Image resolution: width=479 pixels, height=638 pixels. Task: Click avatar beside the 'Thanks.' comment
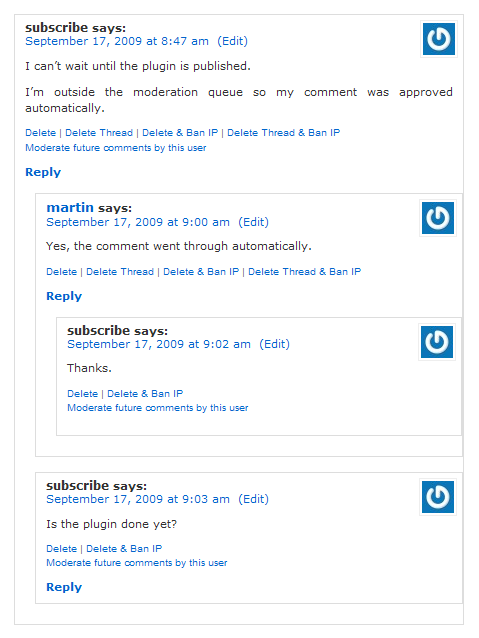437,342
